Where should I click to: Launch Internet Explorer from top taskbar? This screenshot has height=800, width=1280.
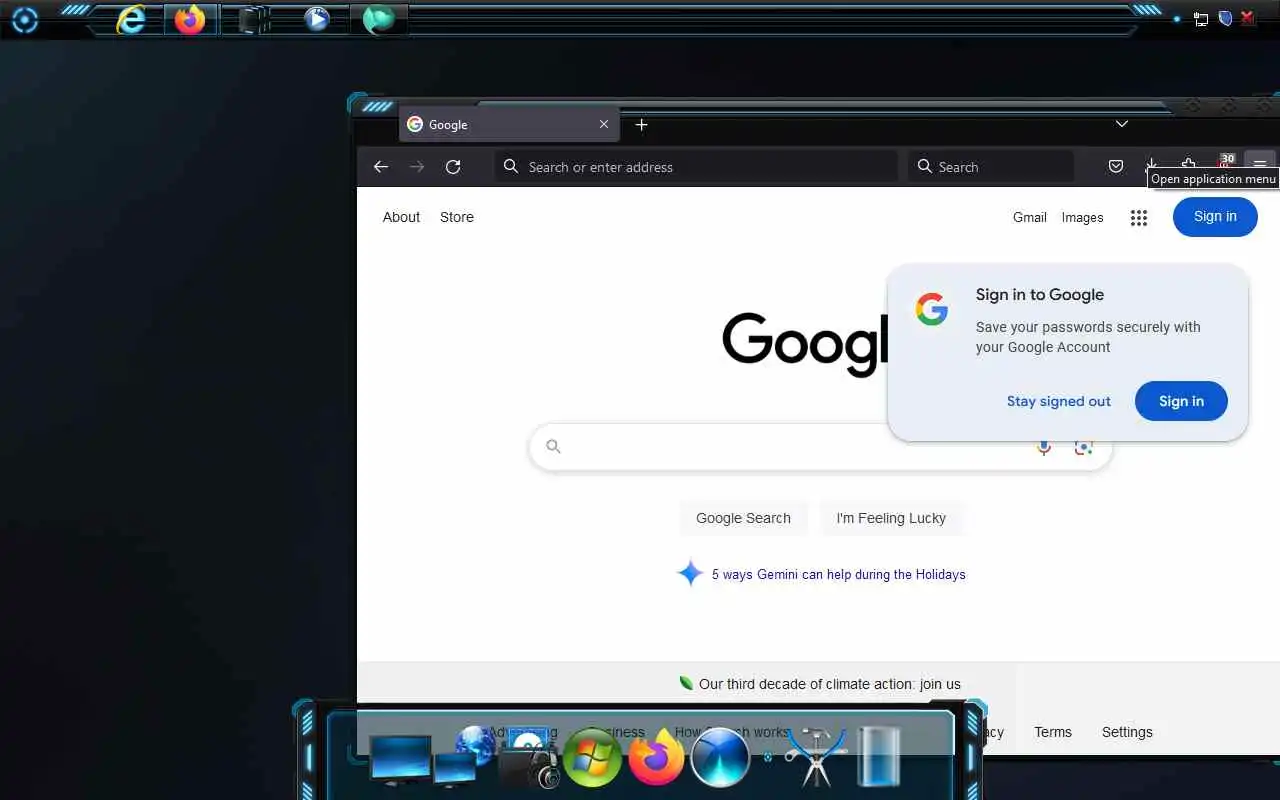[131, 19]
